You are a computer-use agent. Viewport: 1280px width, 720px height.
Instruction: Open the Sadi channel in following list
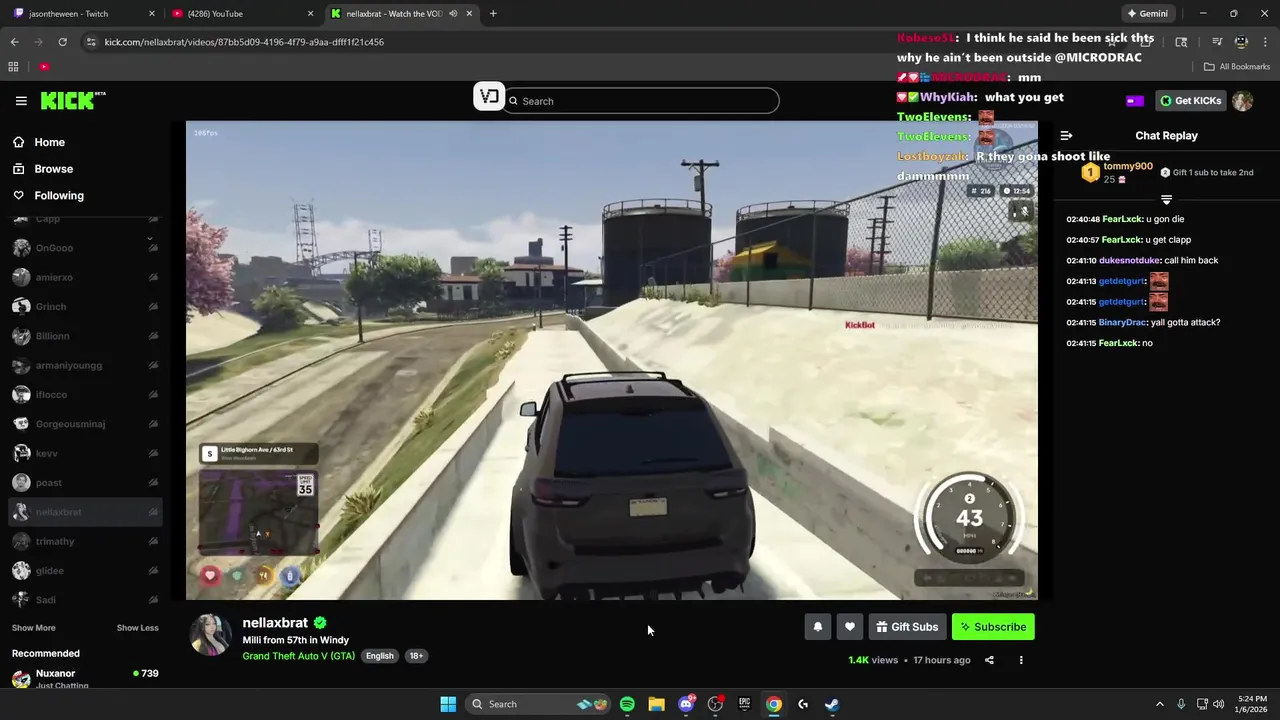[x=85, y=600]
